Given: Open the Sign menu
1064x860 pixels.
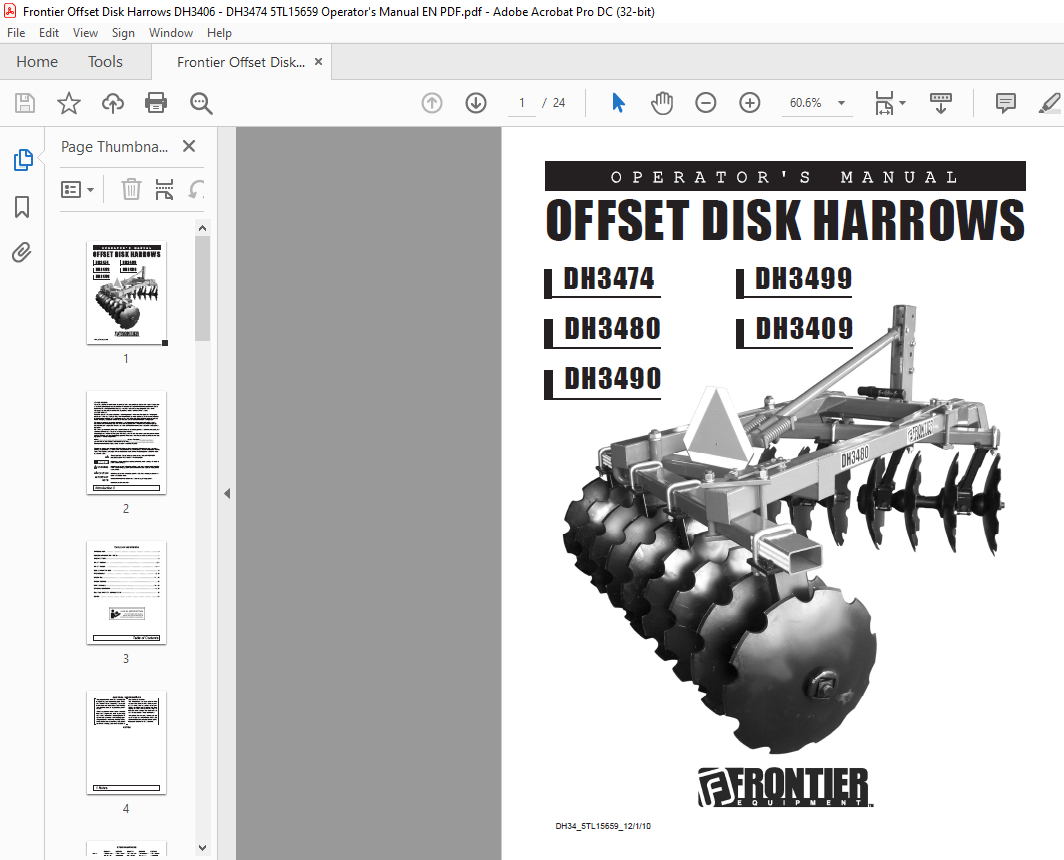Looking at the screenshot, I should pyautogui.click(x=123, y=33).
